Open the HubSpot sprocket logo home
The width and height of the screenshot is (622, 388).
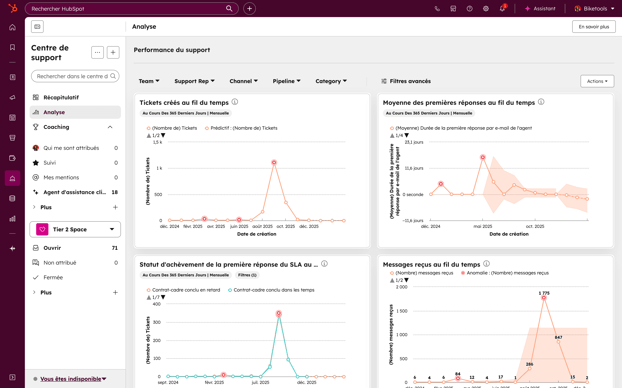pos(13,8)
